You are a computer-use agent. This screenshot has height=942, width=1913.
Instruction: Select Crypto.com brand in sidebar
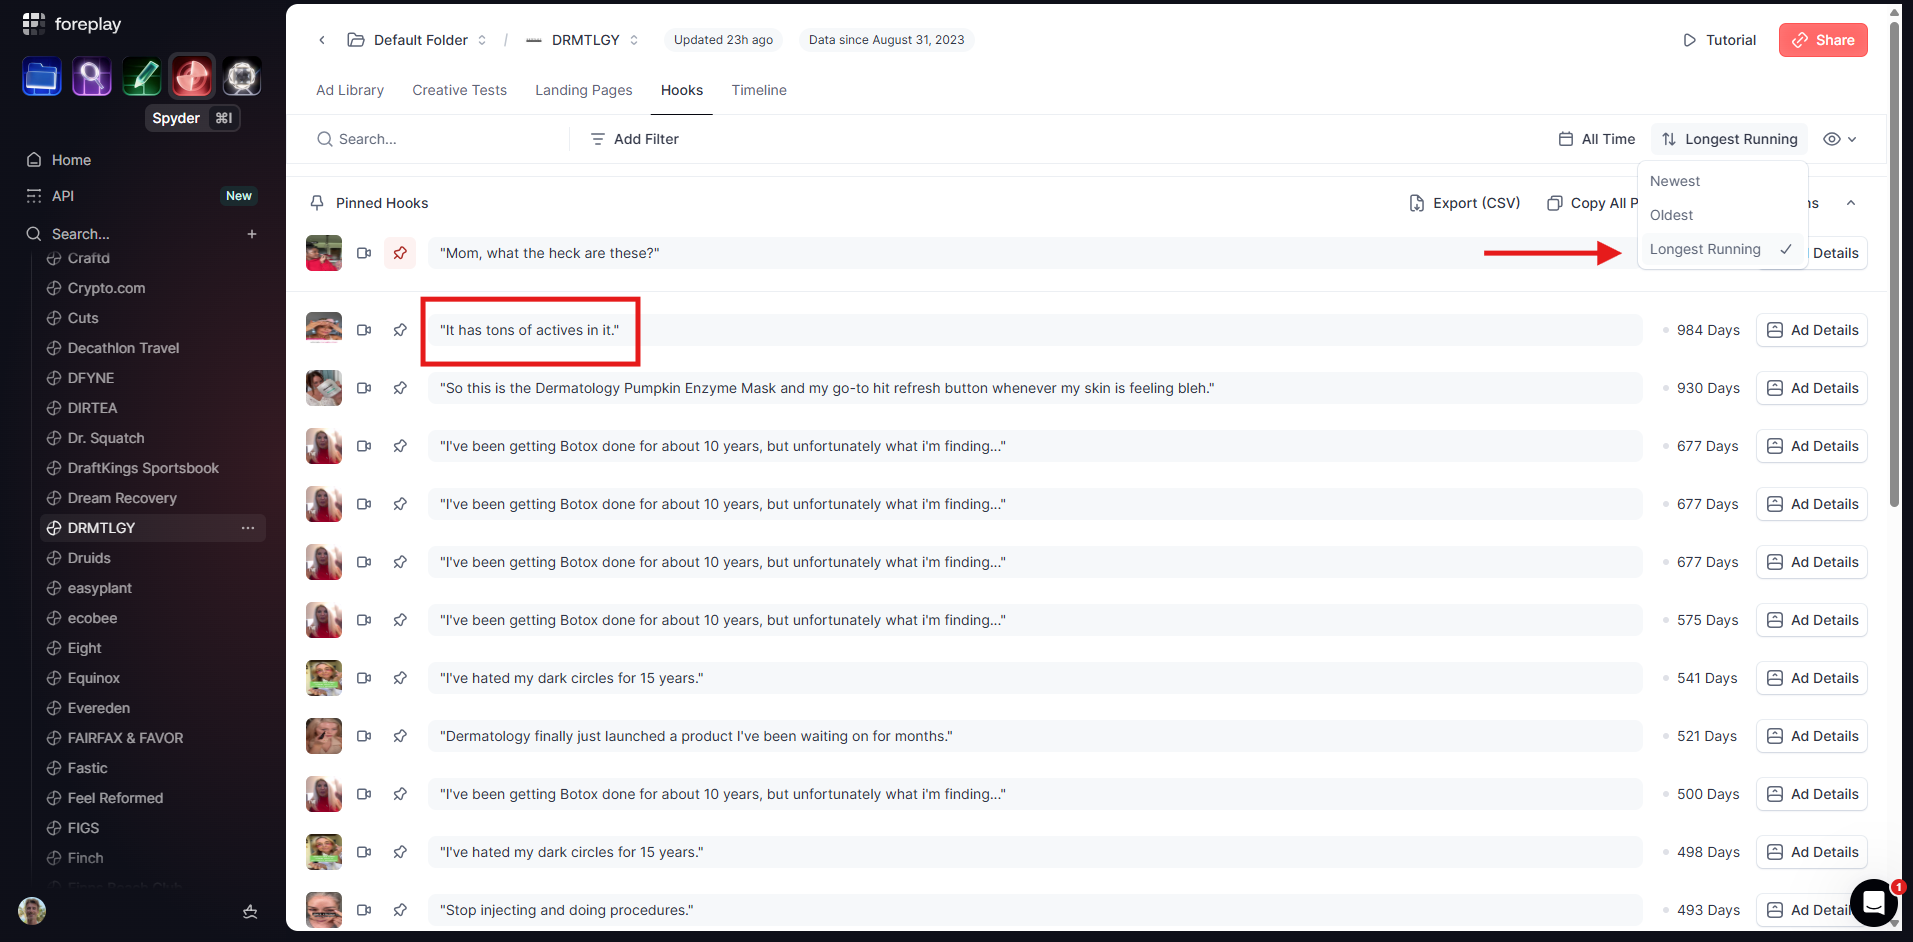(106, 288)
